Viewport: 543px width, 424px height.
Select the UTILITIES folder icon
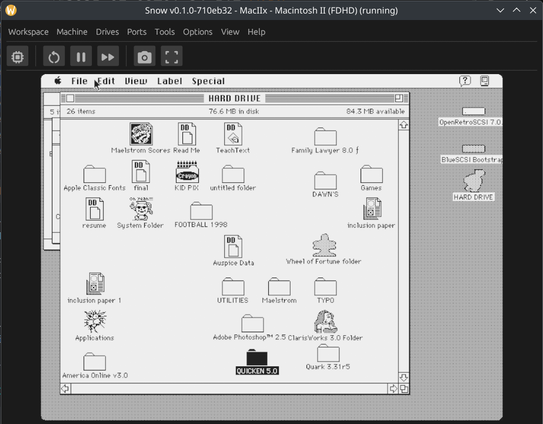233,286
